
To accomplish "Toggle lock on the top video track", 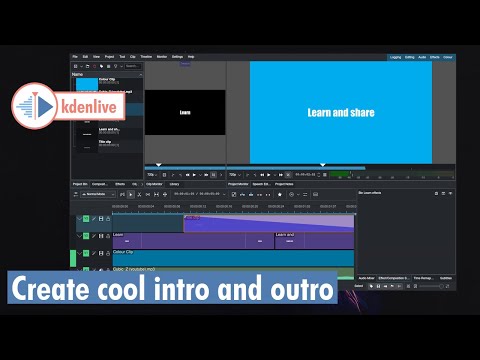I will (108, 219).
